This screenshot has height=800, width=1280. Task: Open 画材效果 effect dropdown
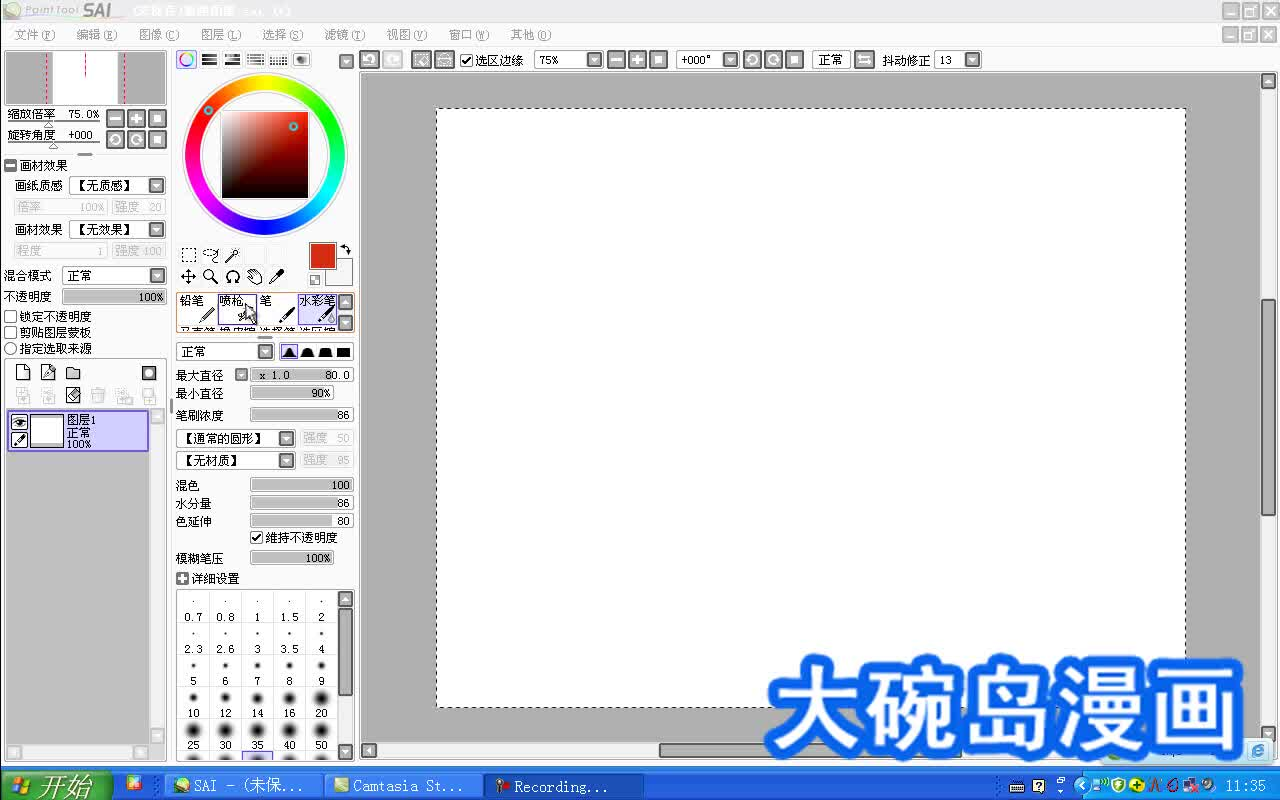(157, 230)
